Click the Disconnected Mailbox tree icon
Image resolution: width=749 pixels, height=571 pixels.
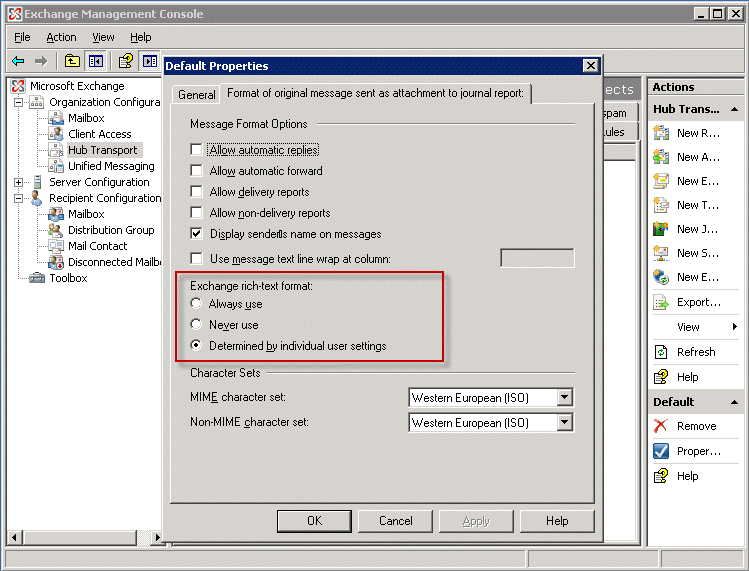click(x=55, y=262)
